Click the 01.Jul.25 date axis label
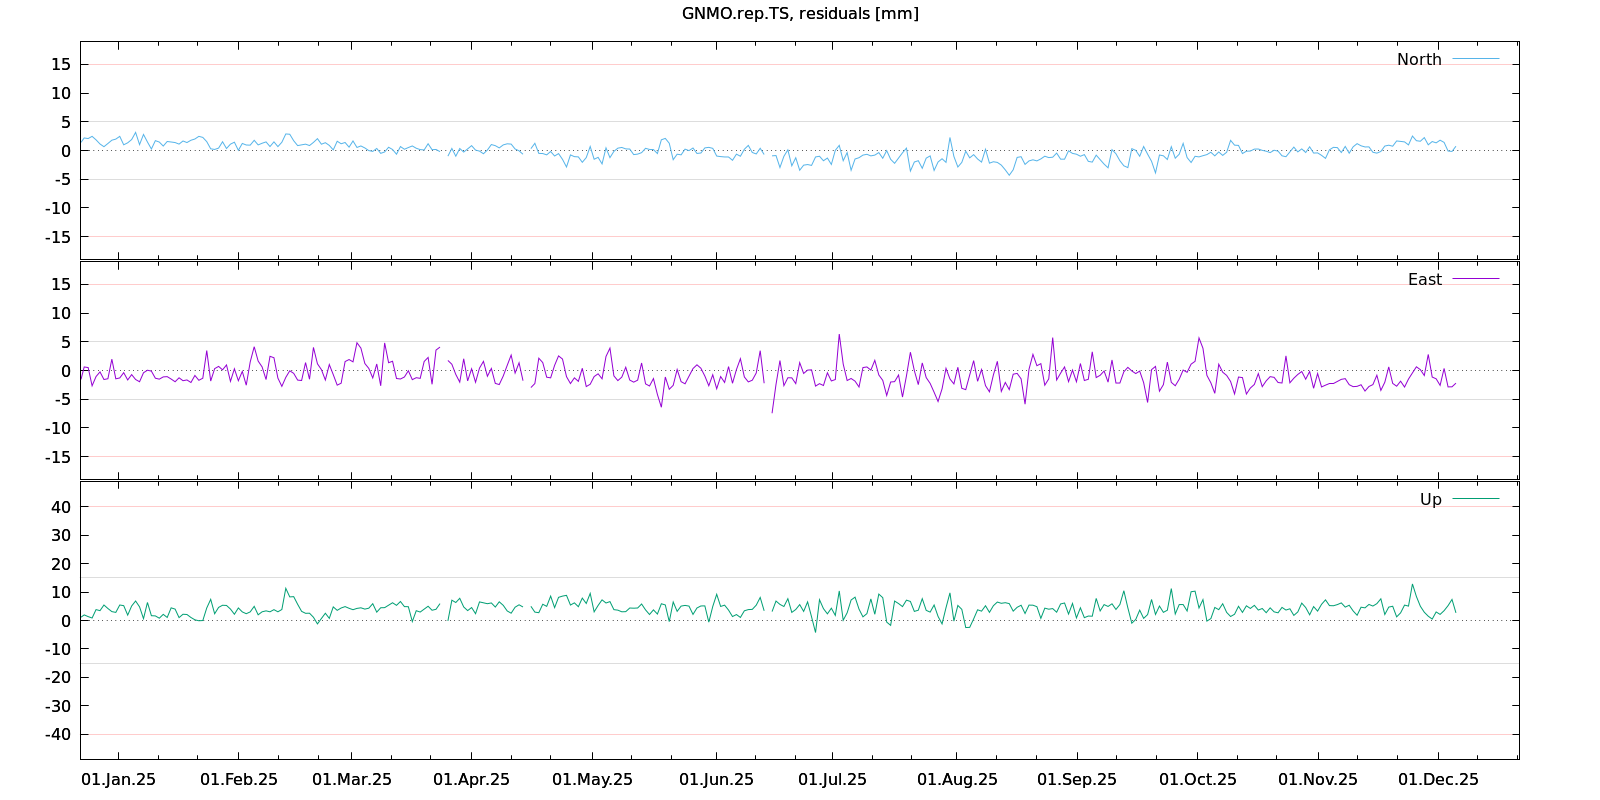The height and width of the screenshot is (800, 1600). click(832, 780)
